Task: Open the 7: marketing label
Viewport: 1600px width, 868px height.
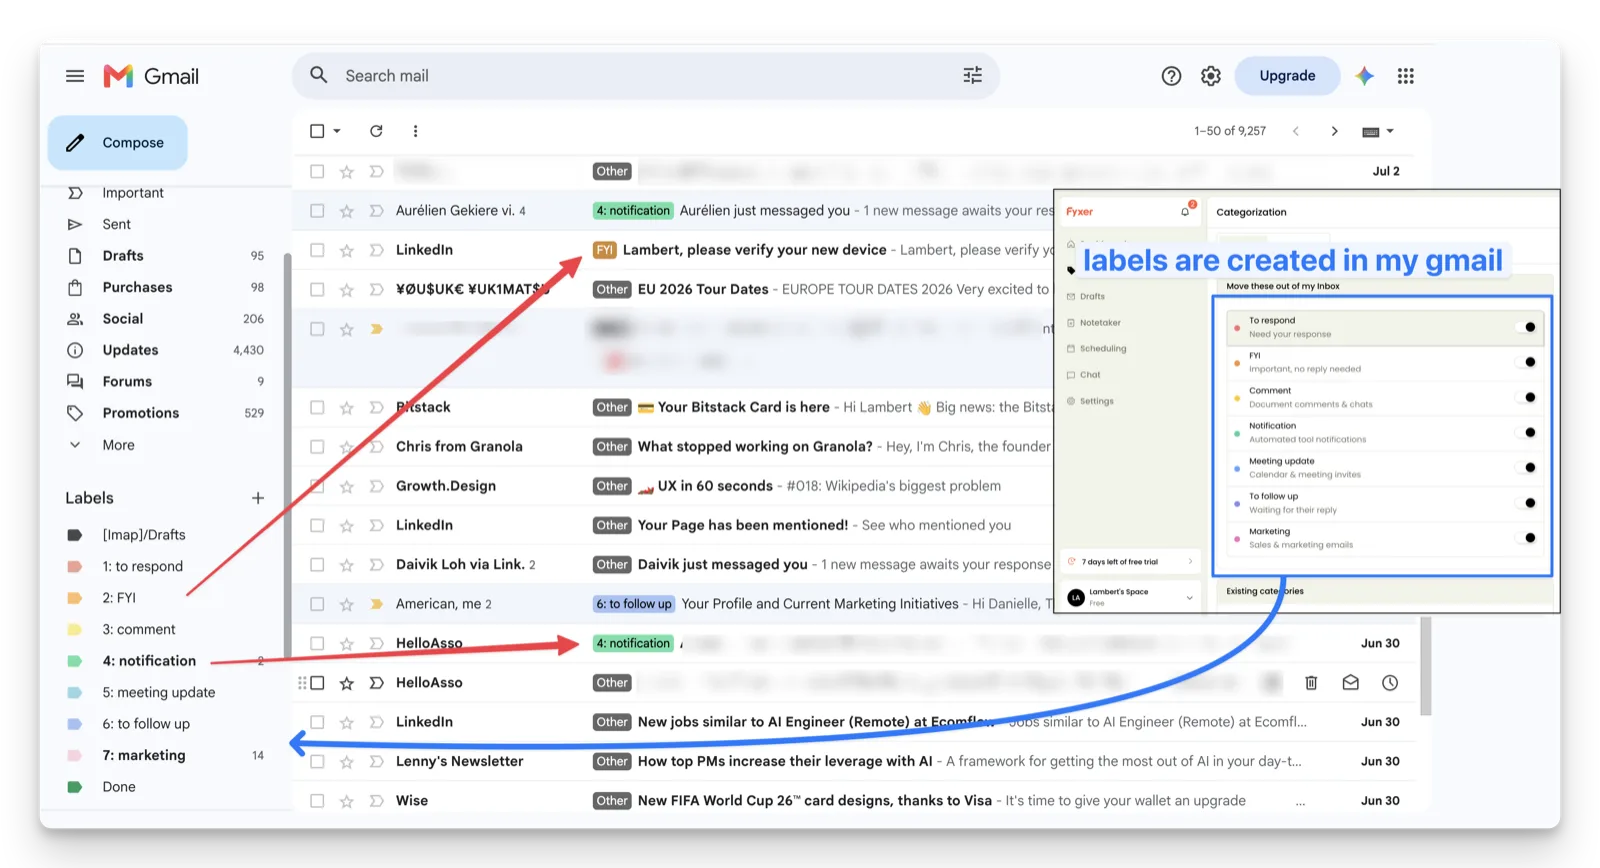Action: [x=143, y=756]
